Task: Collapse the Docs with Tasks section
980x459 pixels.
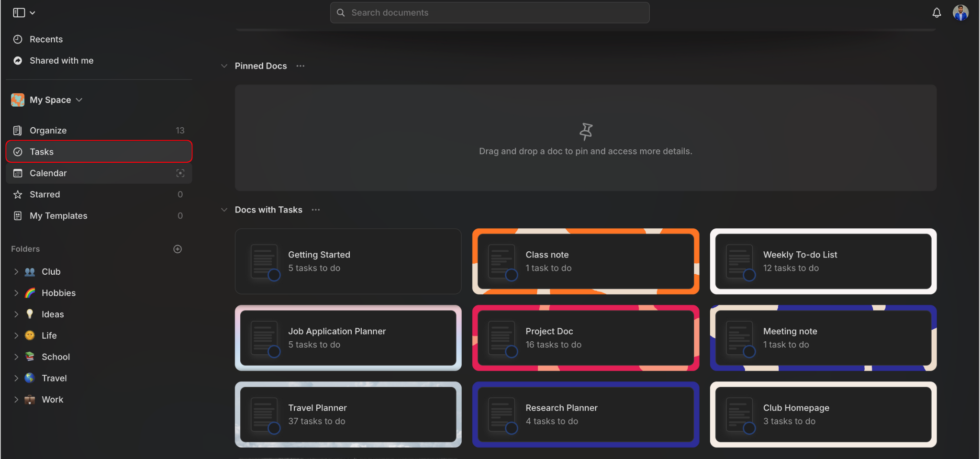Action: (224, 210)
